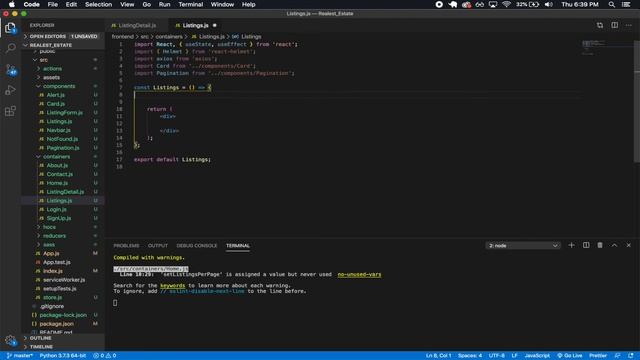Kill terminal with trash icon

pos(600,245)
